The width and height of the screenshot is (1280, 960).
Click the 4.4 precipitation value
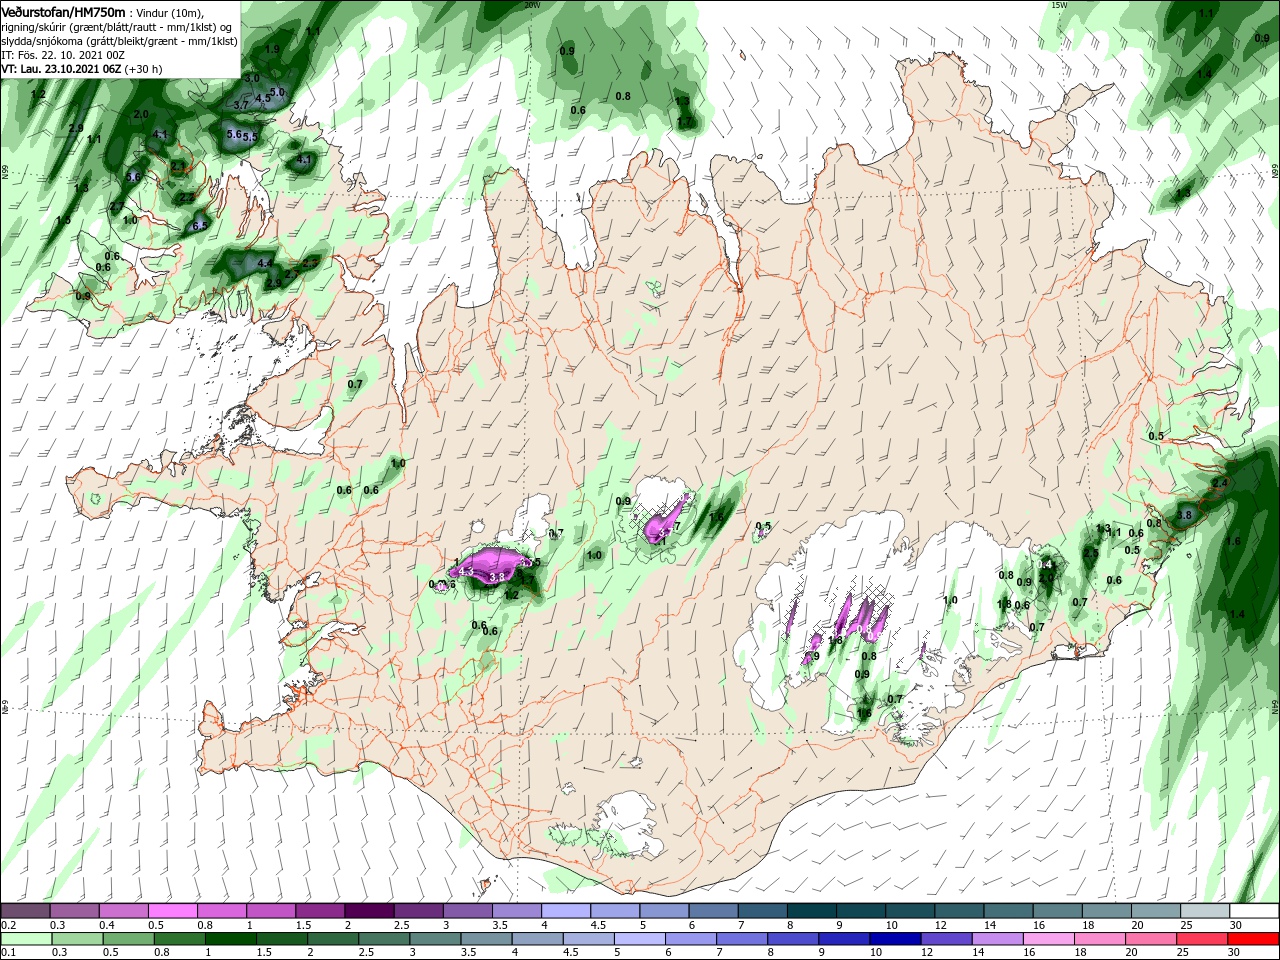pos(265,263)
